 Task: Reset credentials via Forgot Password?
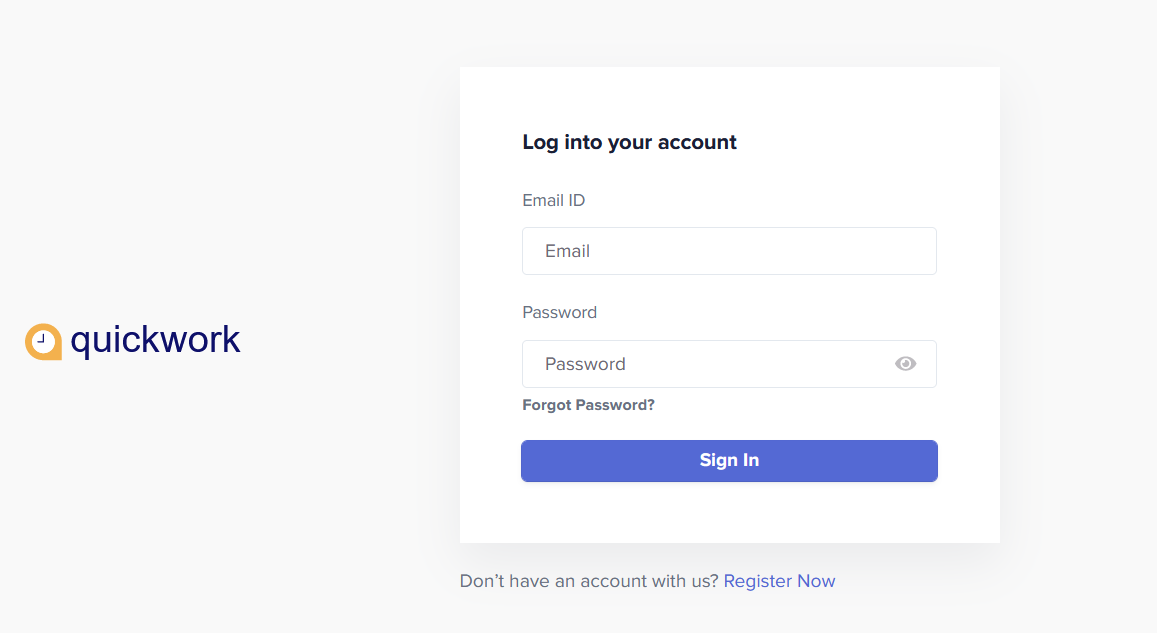(x=588, y=405)
